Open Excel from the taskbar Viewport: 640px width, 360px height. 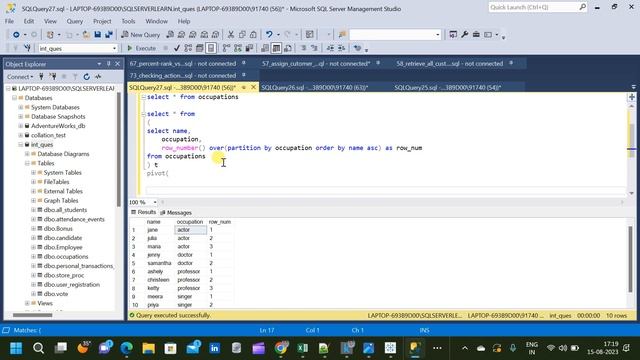302,348
